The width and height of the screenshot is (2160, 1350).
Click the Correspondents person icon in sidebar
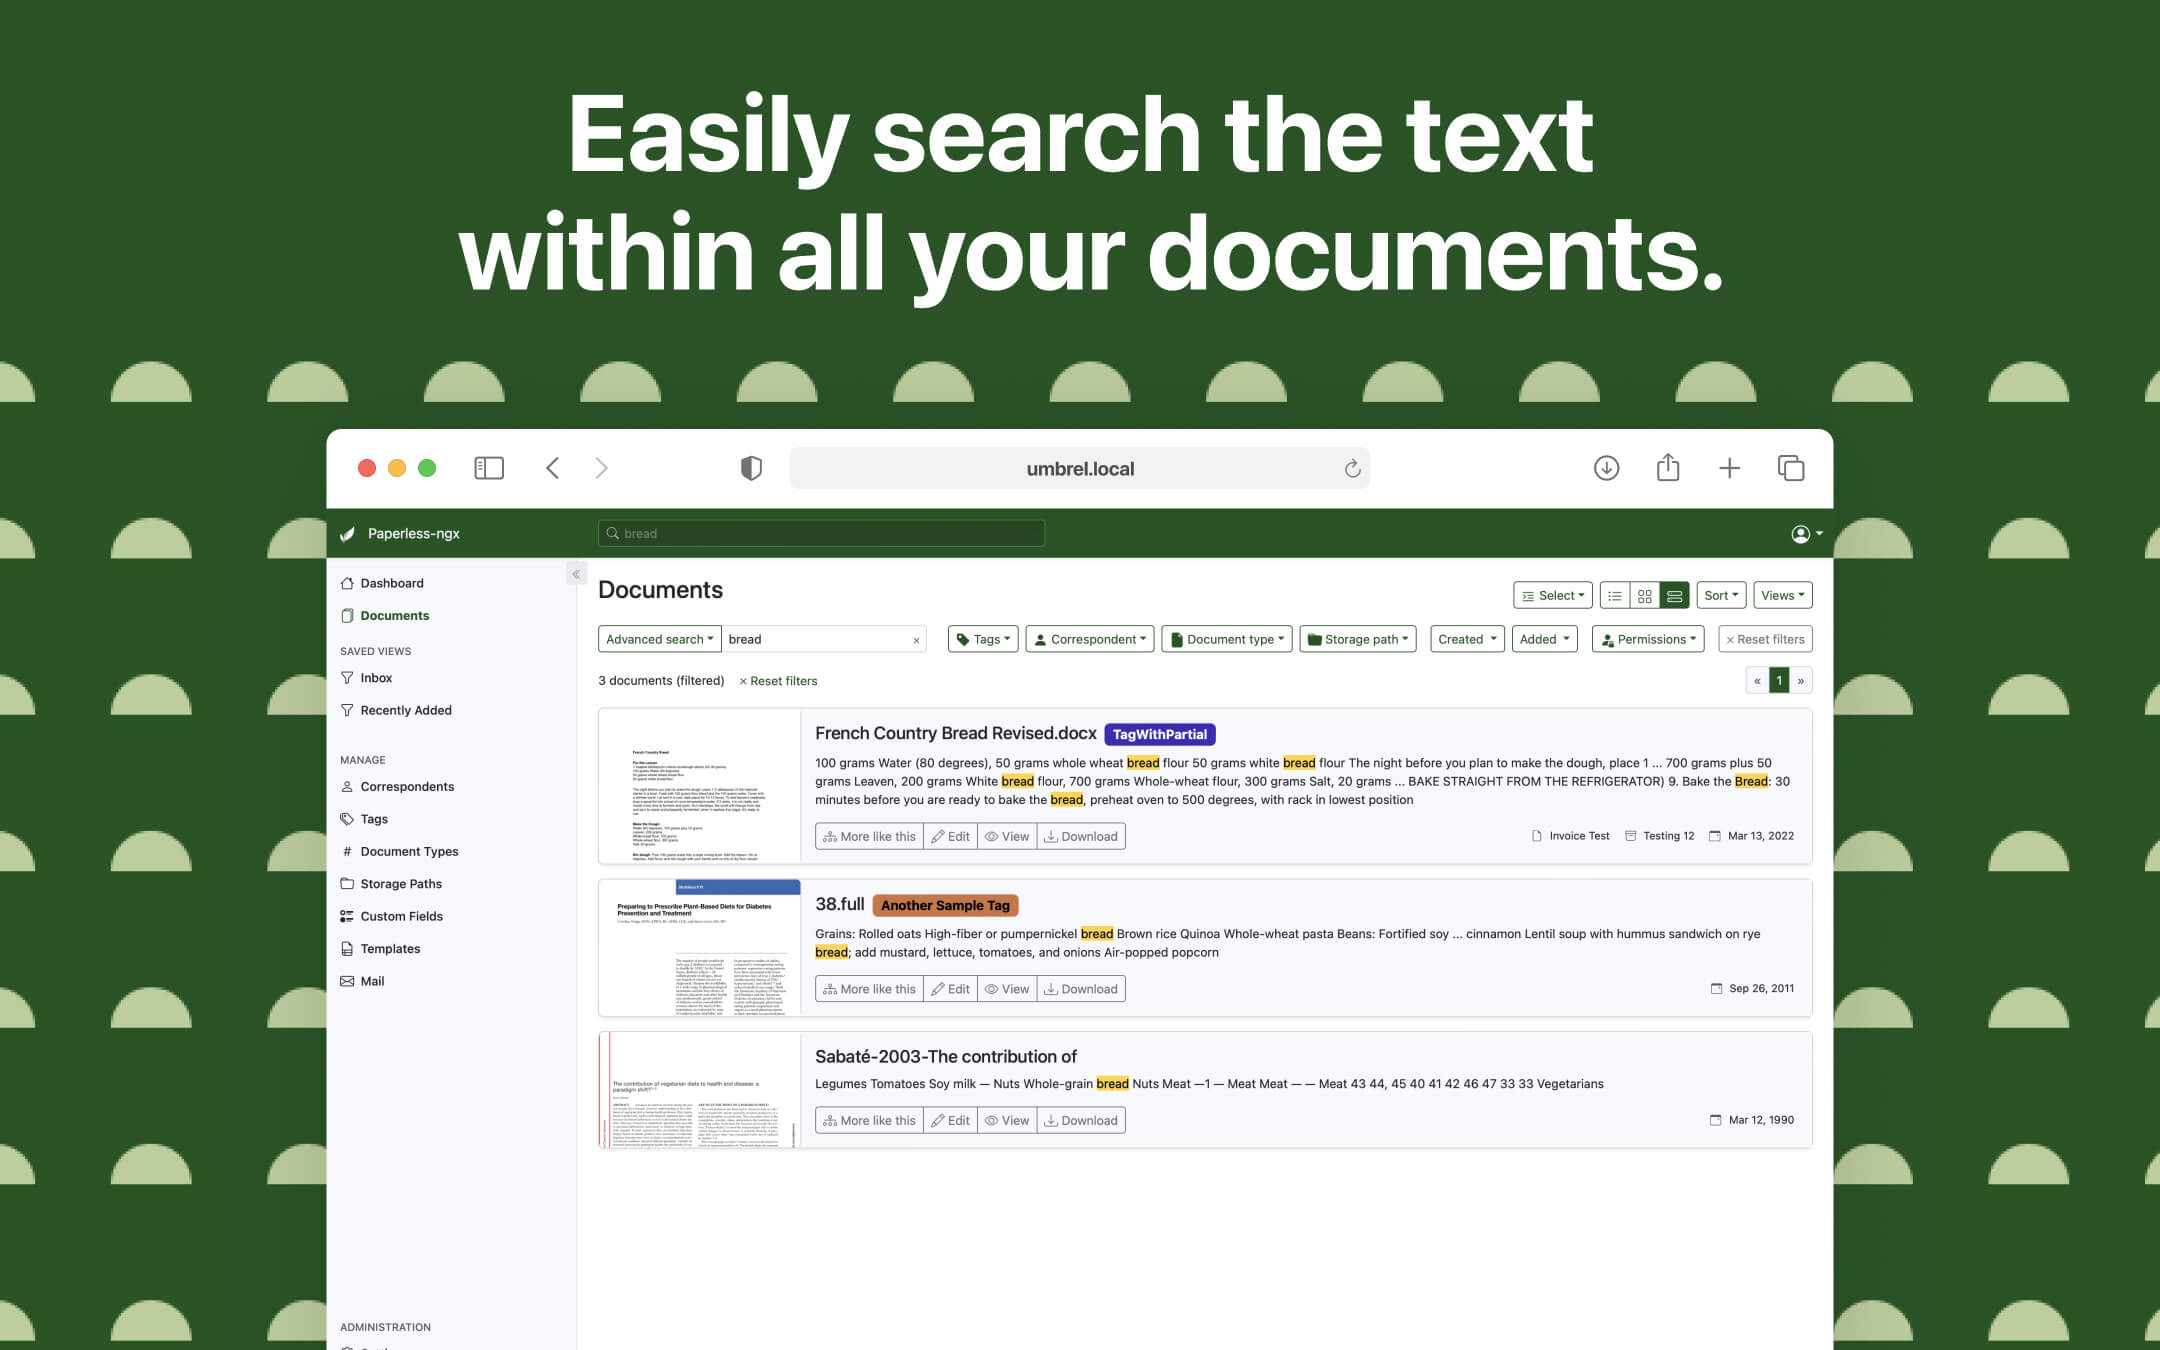click(346, 786)
